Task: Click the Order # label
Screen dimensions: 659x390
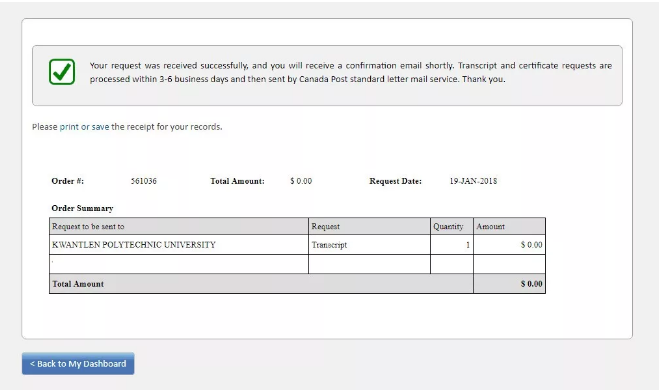Action: [68, 181]
